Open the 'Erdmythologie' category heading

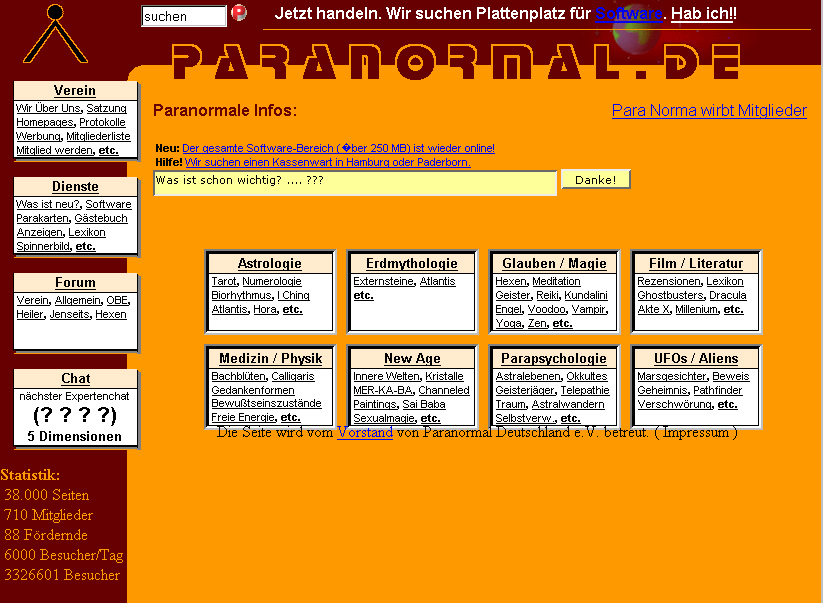(x=412, y=263)
